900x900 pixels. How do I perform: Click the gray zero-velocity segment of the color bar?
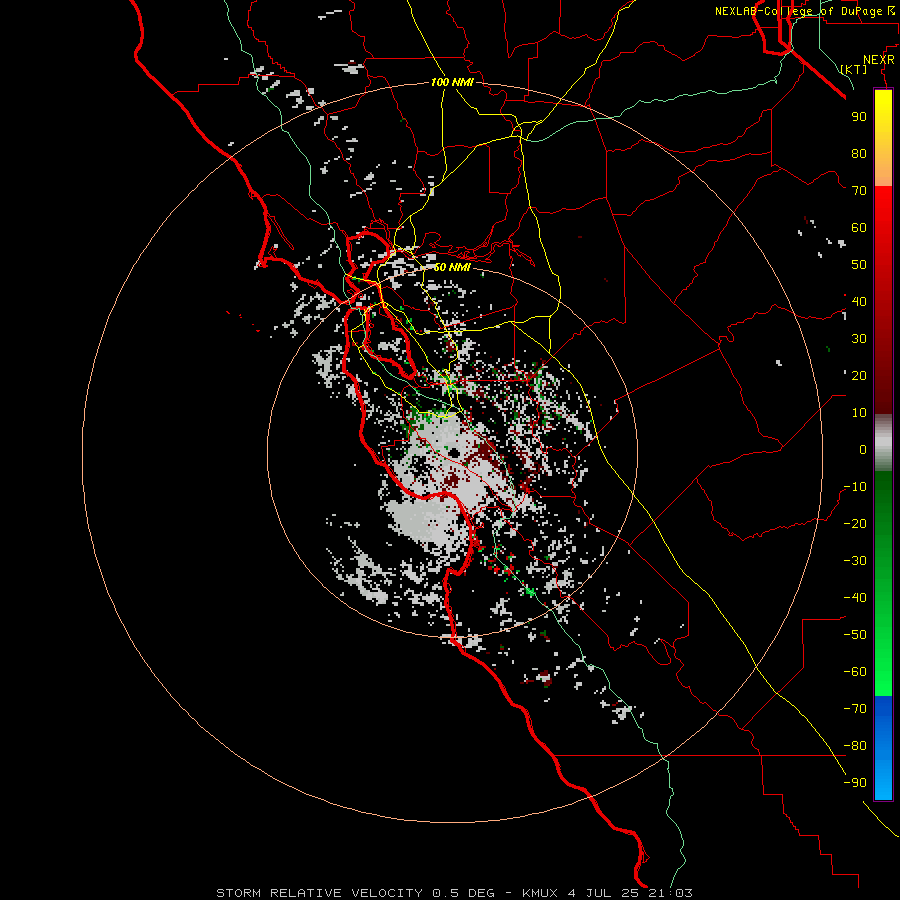click(883, 443)
